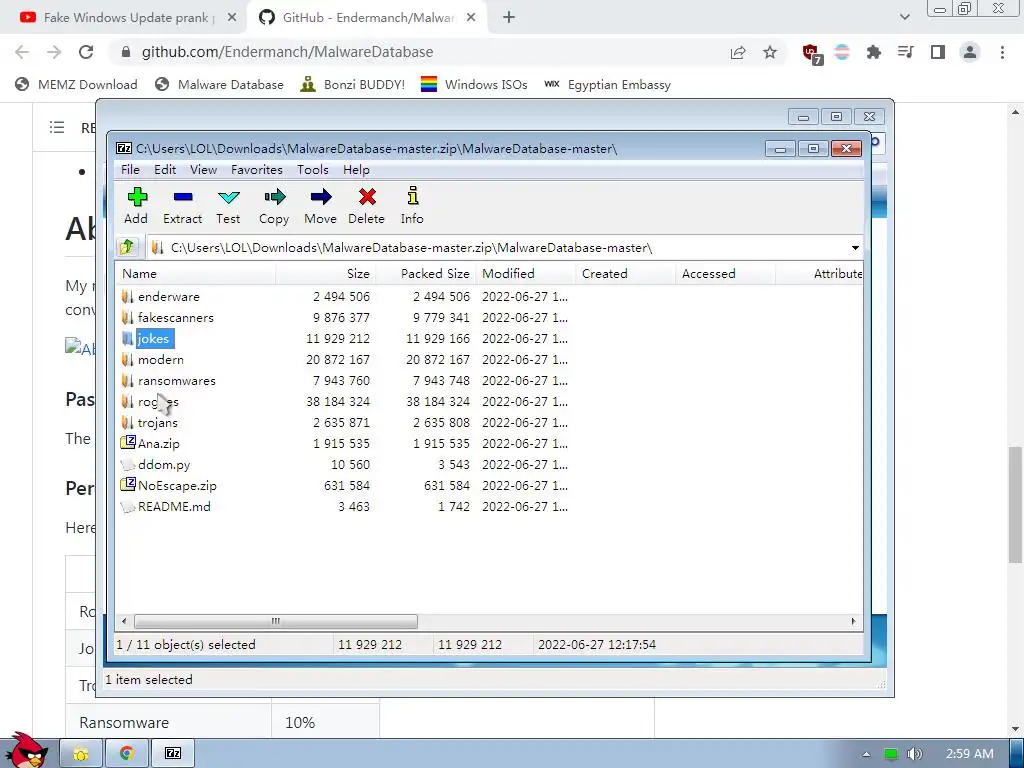Open the Tools menu in 7-Zip

[x=313, y=170]
